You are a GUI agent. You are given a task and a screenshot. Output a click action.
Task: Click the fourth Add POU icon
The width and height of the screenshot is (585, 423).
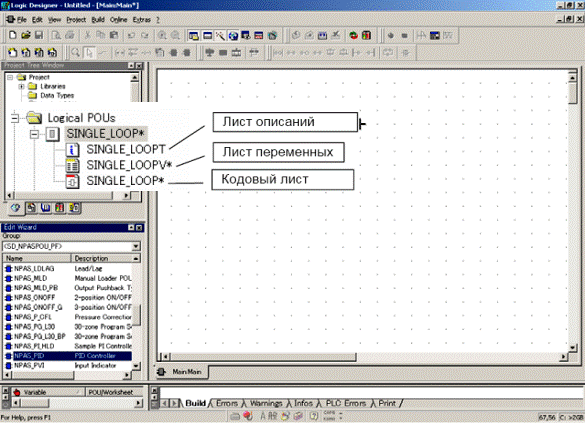point(52,53)
